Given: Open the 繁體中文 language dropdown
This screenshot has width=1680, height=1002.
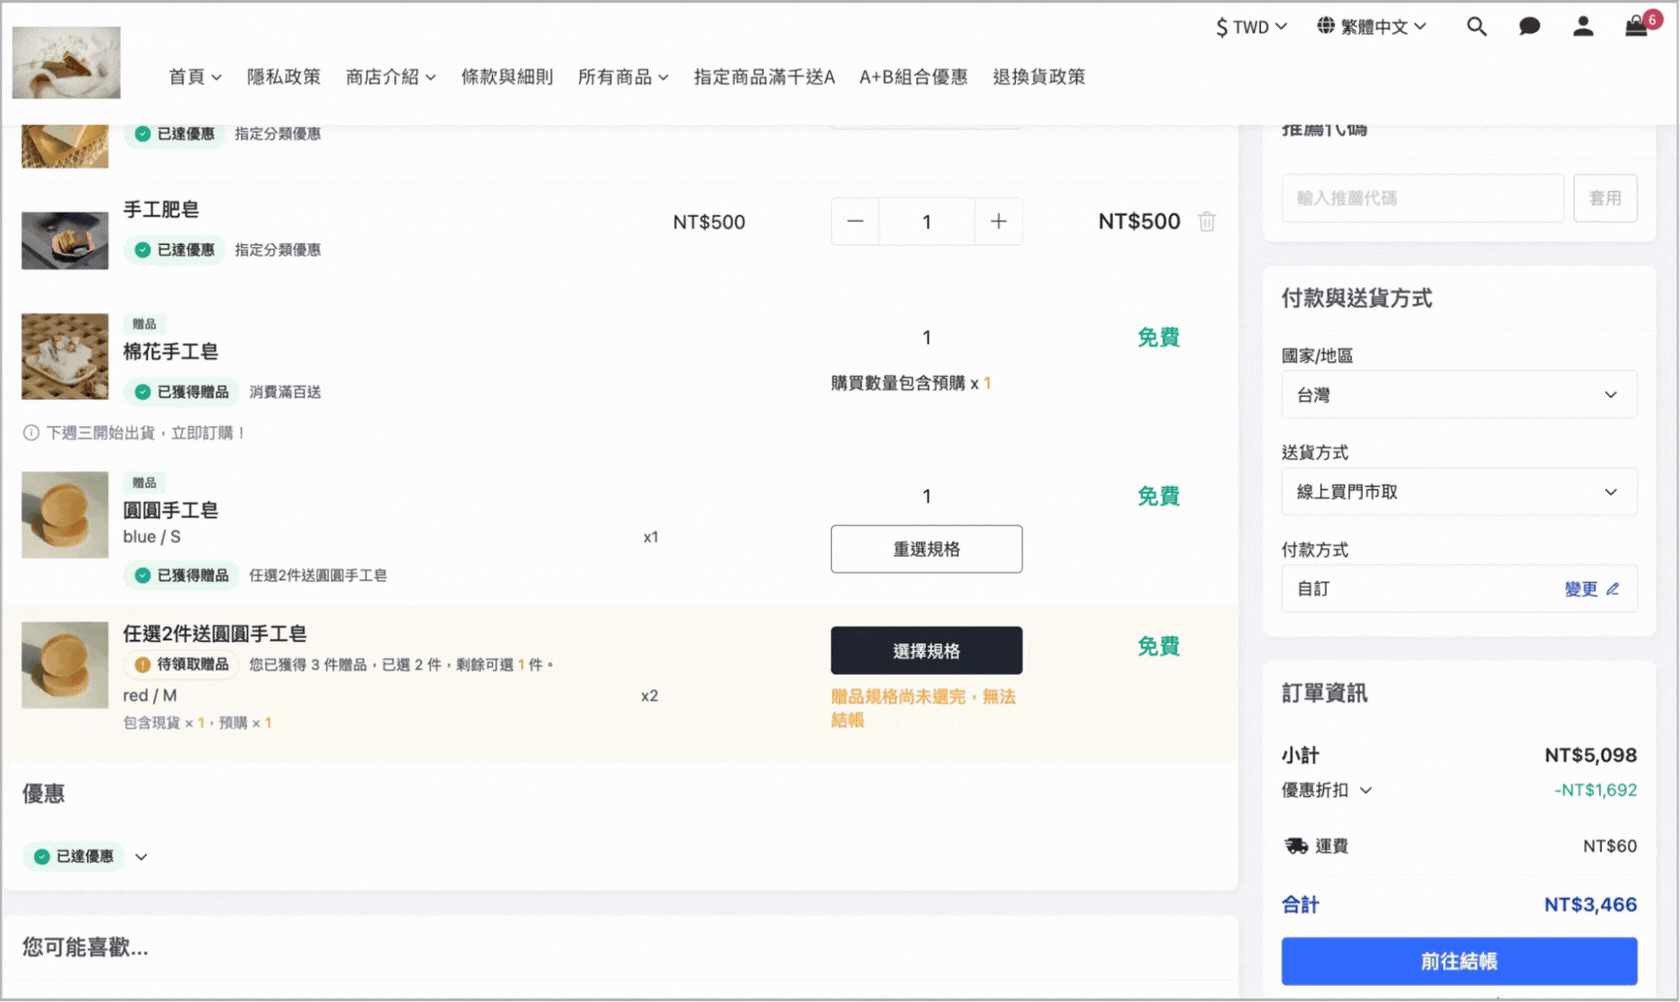Looking at the screenshot, I should tap(1372, 27).
